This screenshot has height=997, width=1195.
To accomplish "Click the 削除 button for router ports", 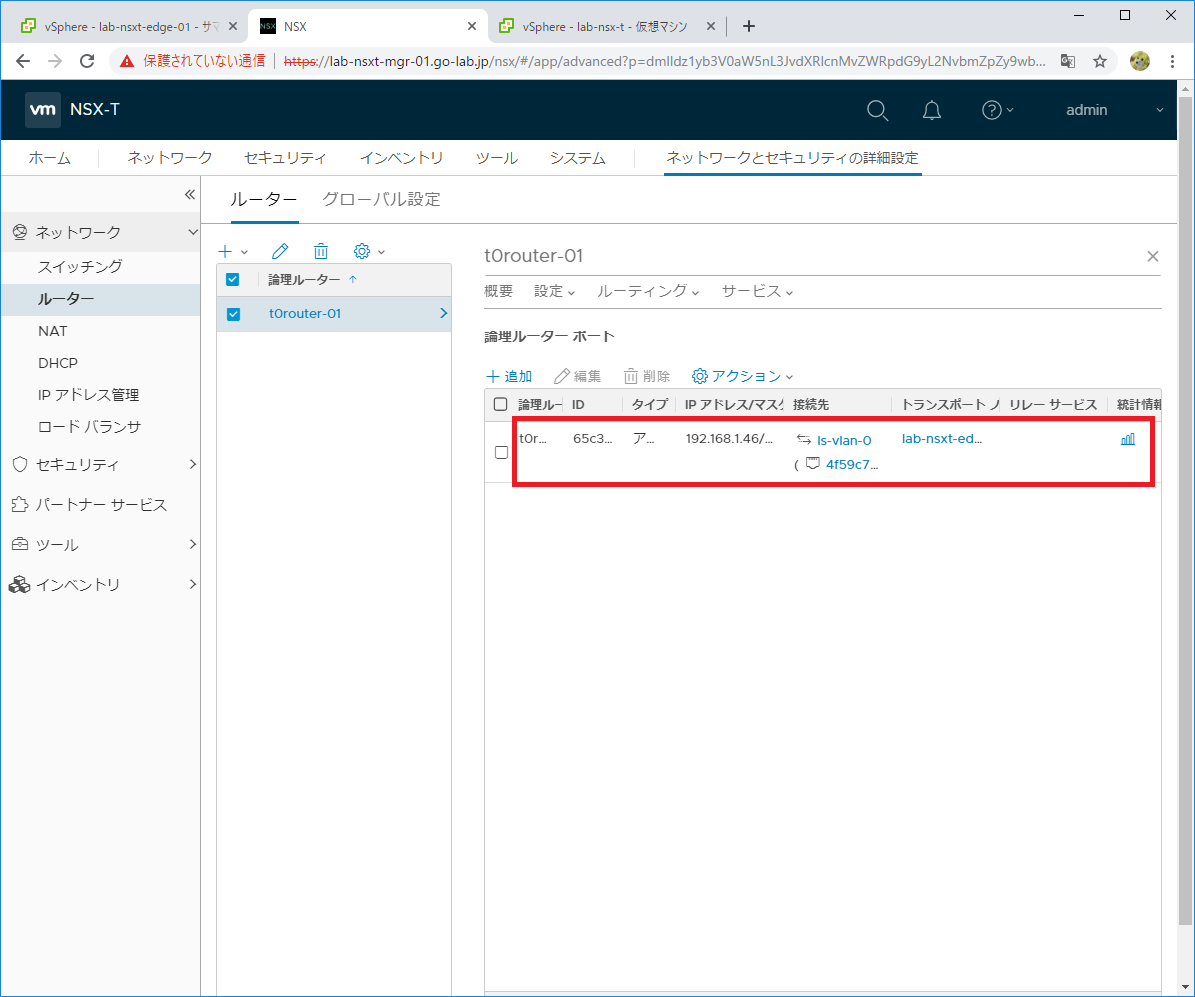I will (646, 377).
